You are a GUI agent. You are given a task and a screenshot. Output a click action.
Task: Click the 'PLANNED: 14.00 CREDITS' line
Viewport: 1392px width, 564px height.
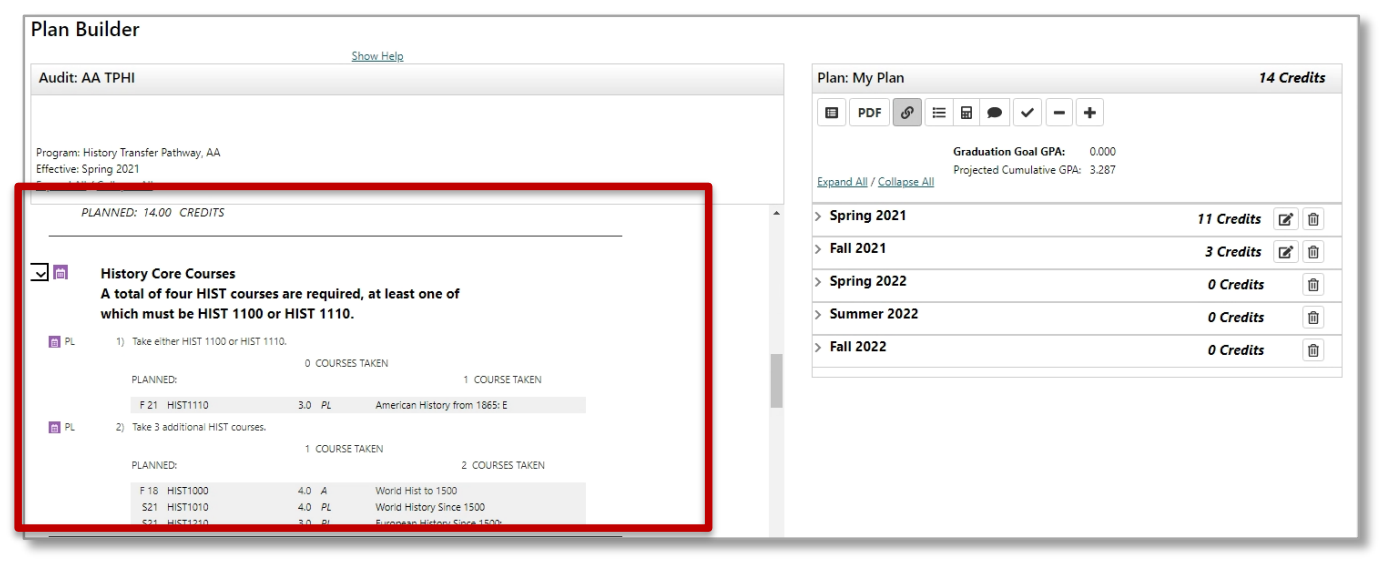tap(152, 212)
